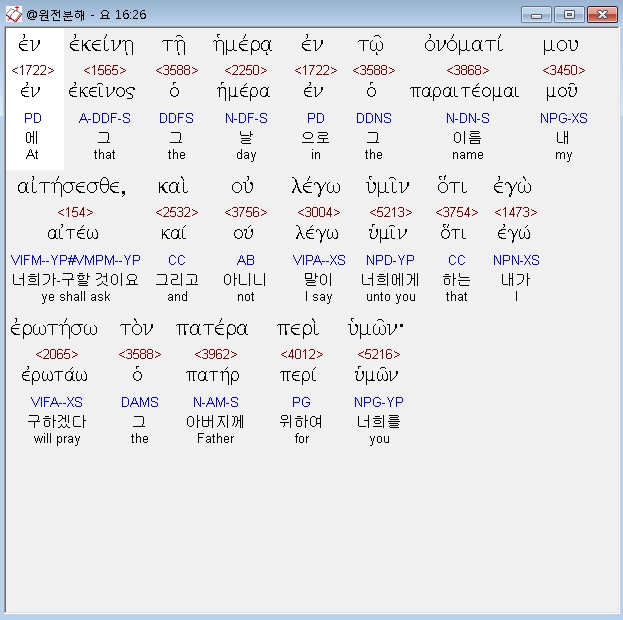Click the English gloss "will pray"
This screenshot has height=620, width=623.
pos(57,439)
